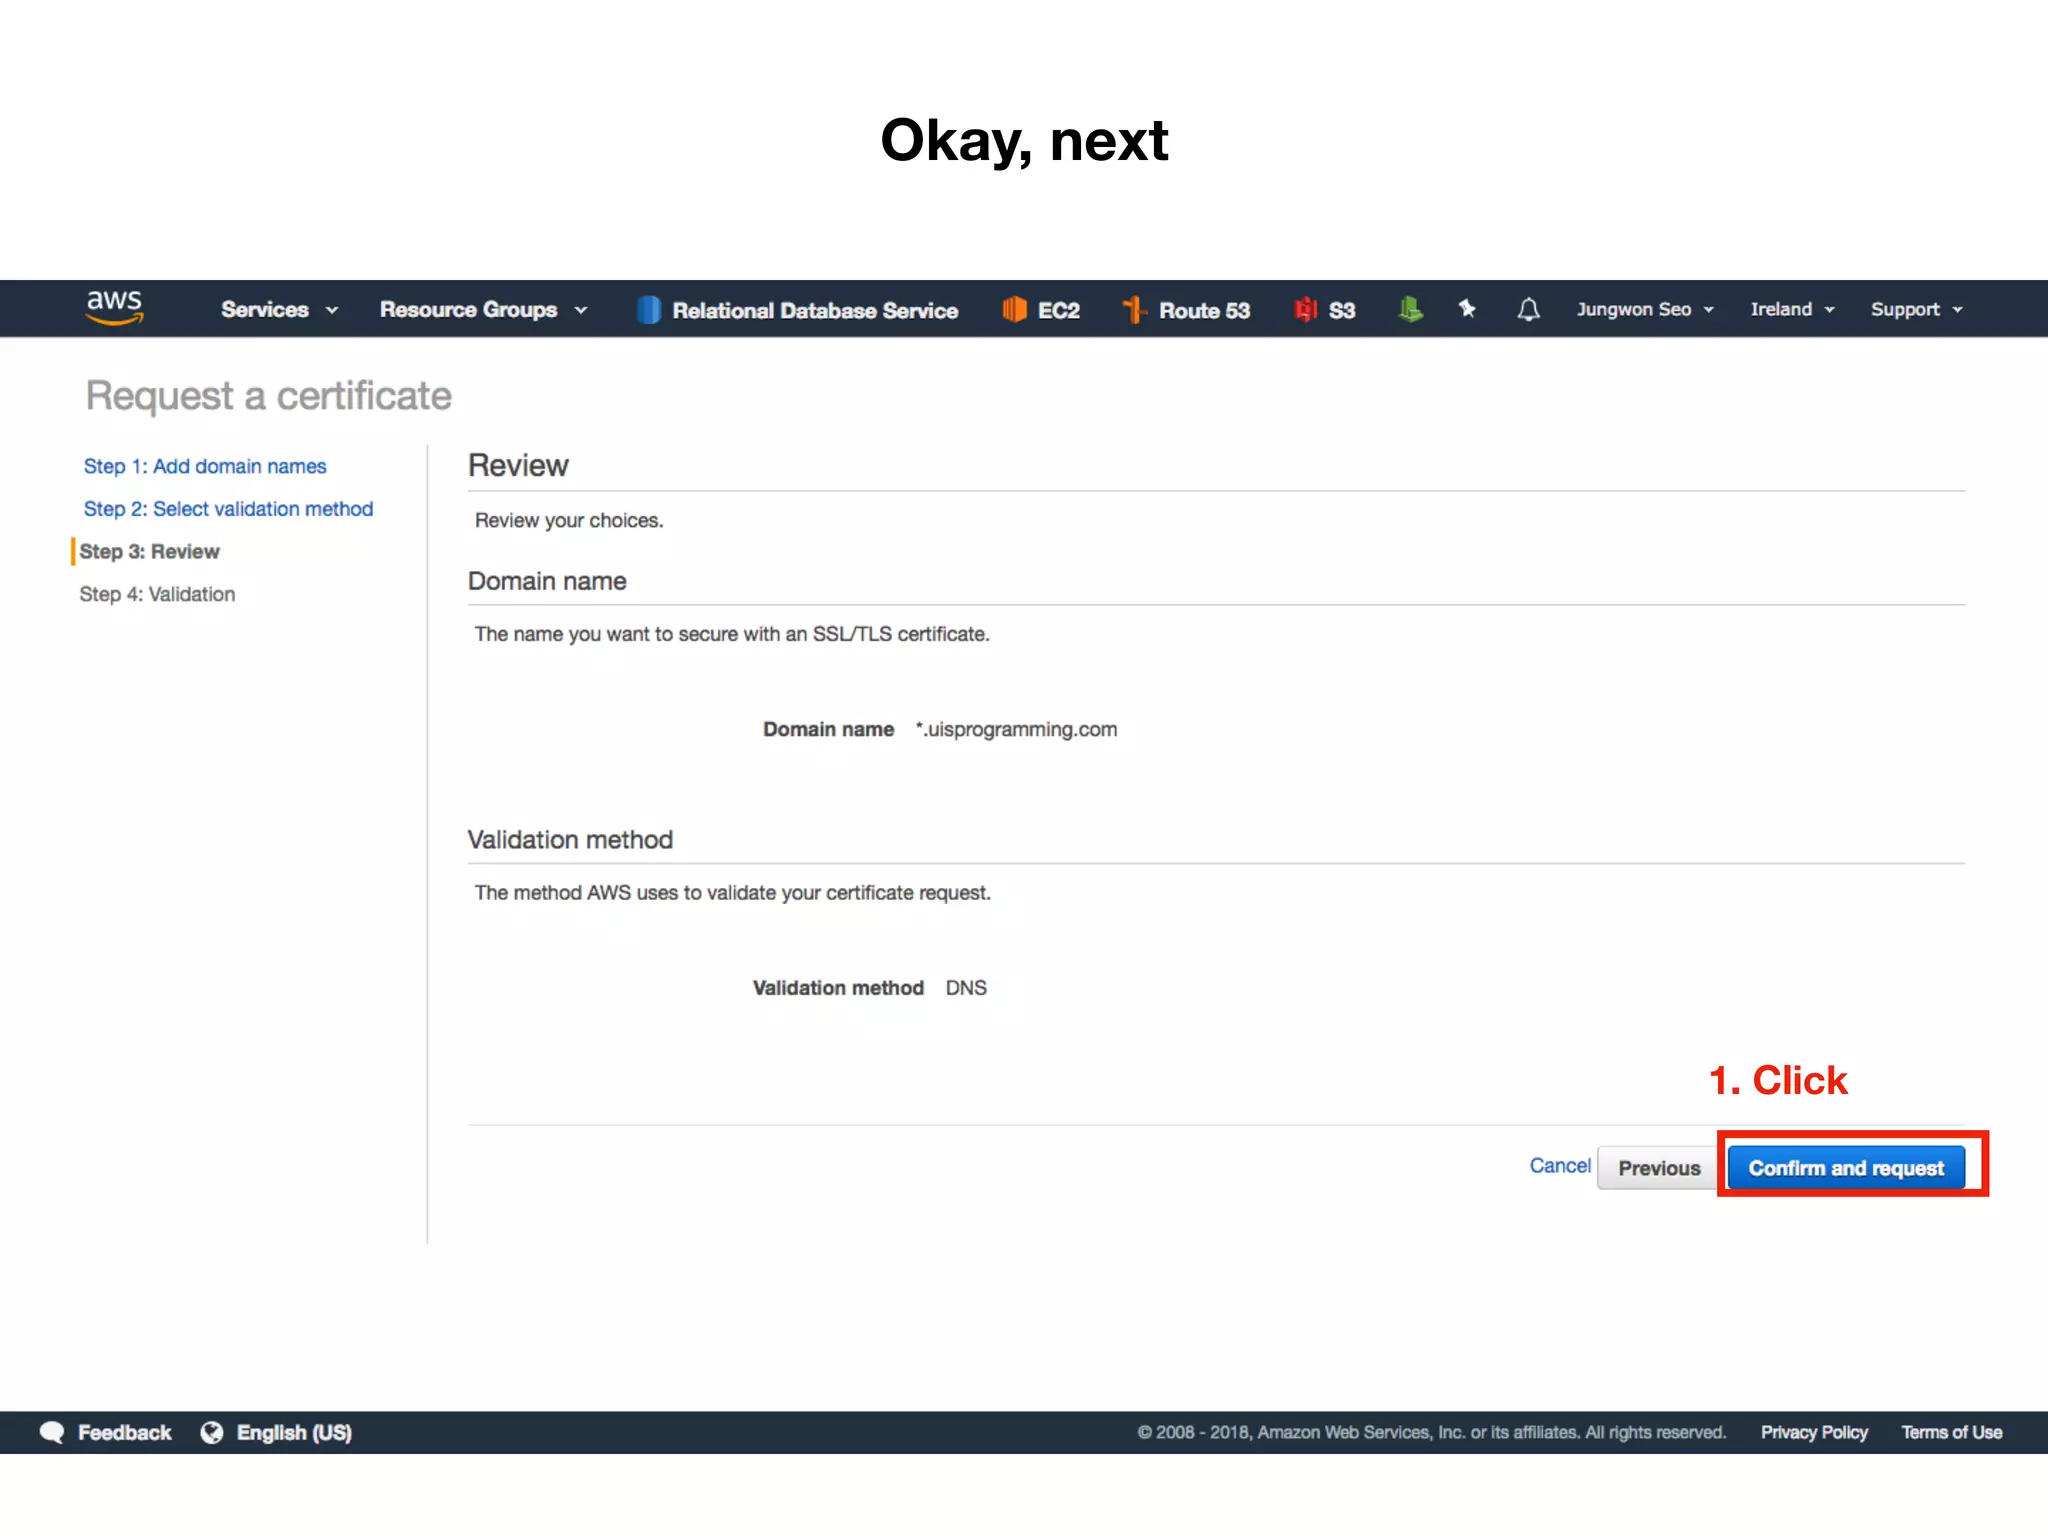
Task: Click the copyright notice in footer
Action: (1431, 1432)
